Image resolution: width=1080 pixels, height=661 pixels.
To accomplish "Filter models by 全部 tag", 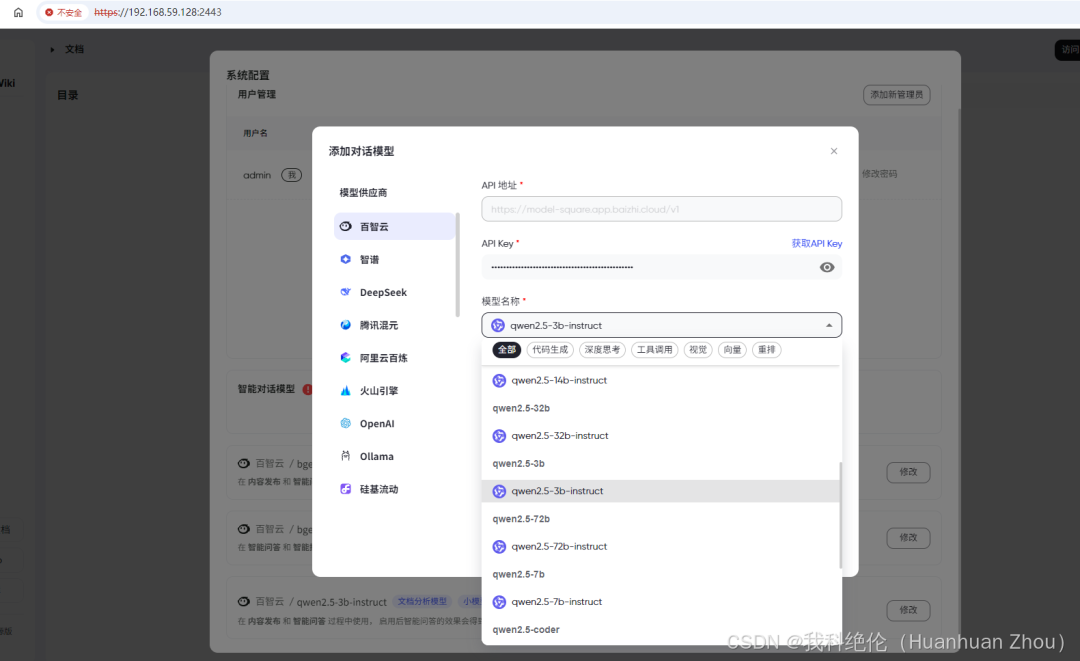I will pyautogui.click(x=507, y=350).
